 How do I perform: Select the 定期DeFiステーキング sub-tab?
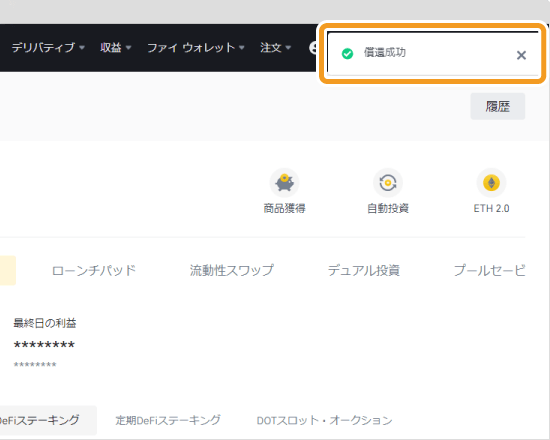(x=168, y=420)
